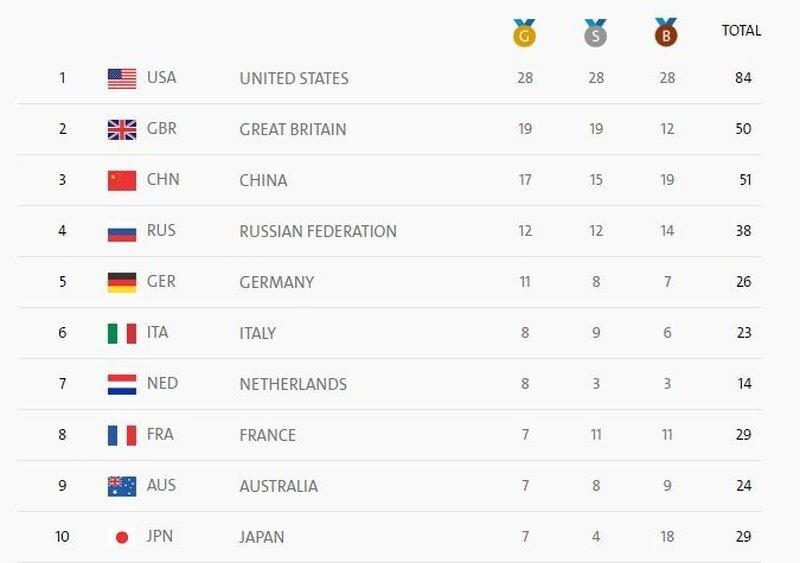Click the France flag icon

click(122, 435)
